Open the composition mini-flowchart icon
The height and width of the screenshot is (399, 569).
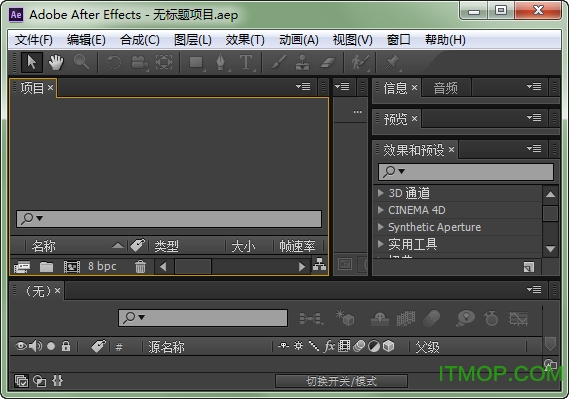point(311,318)
